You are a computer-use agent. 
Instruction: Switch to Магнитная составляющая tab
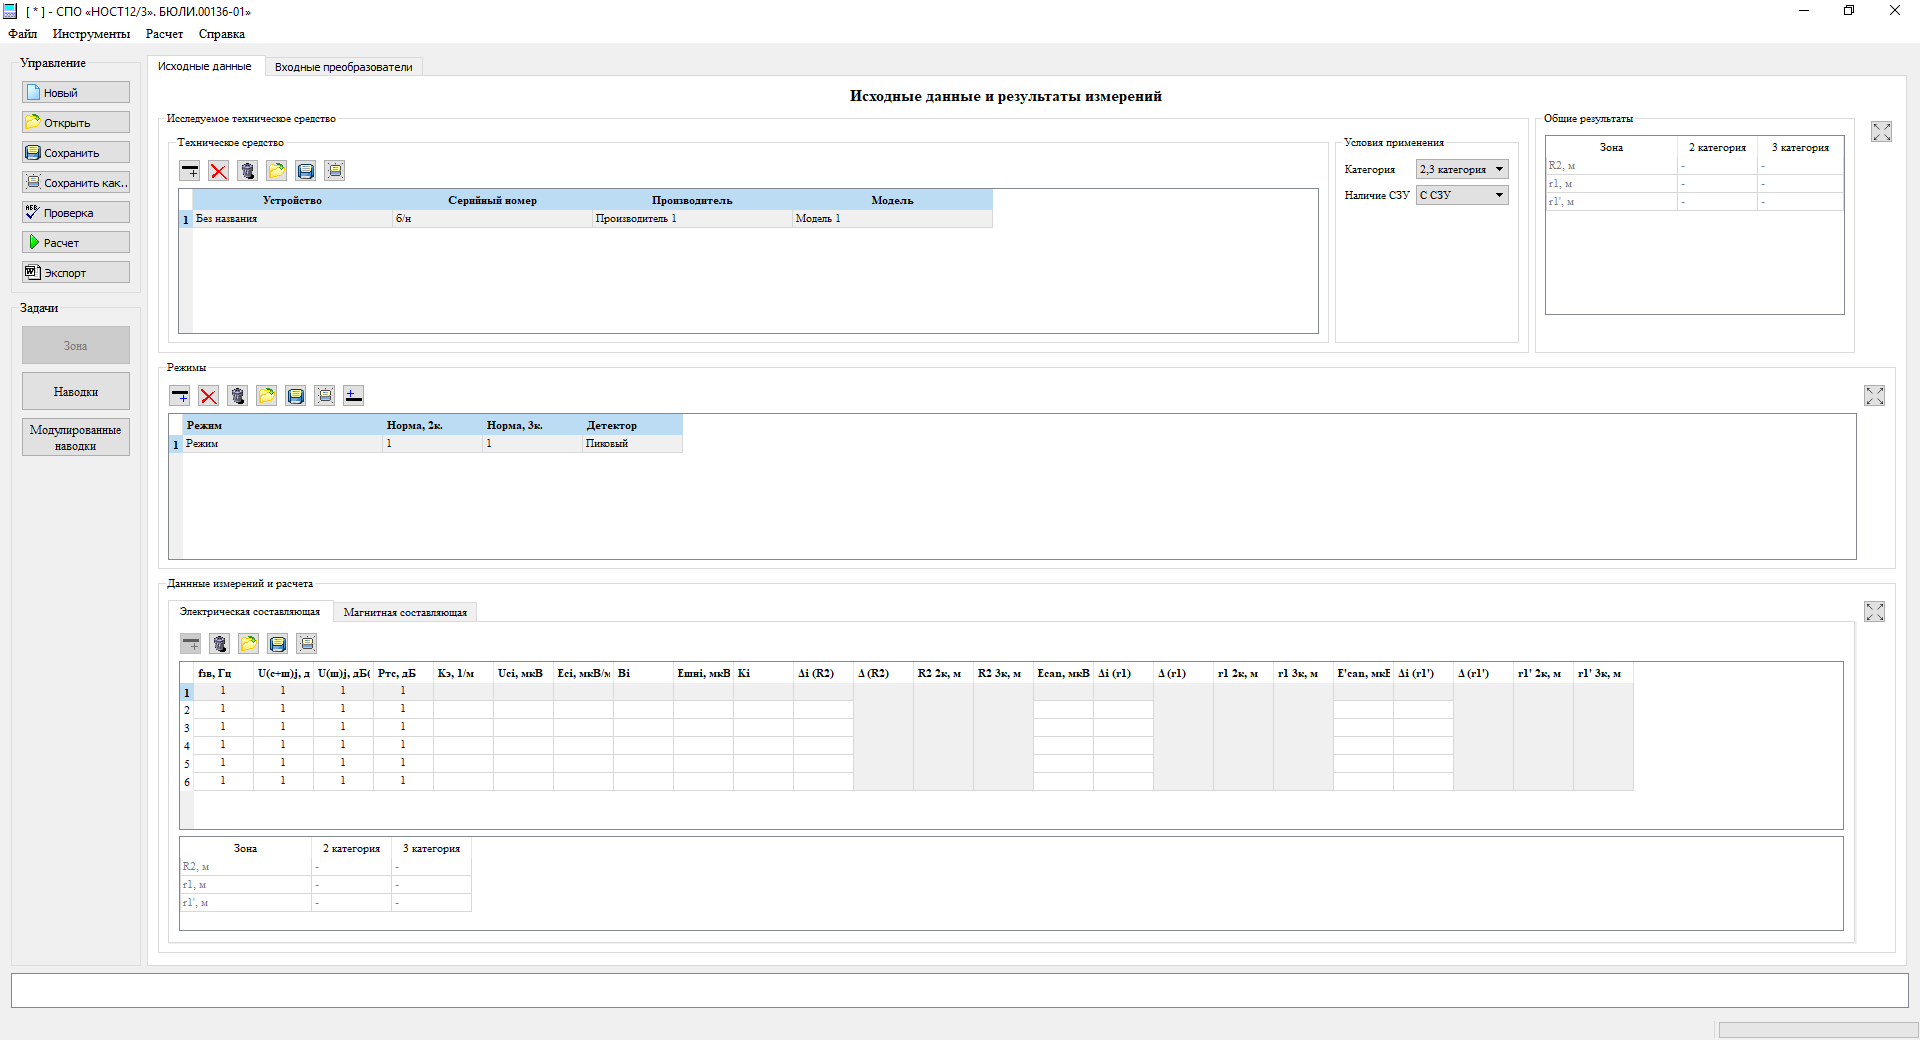pos(405,612)
